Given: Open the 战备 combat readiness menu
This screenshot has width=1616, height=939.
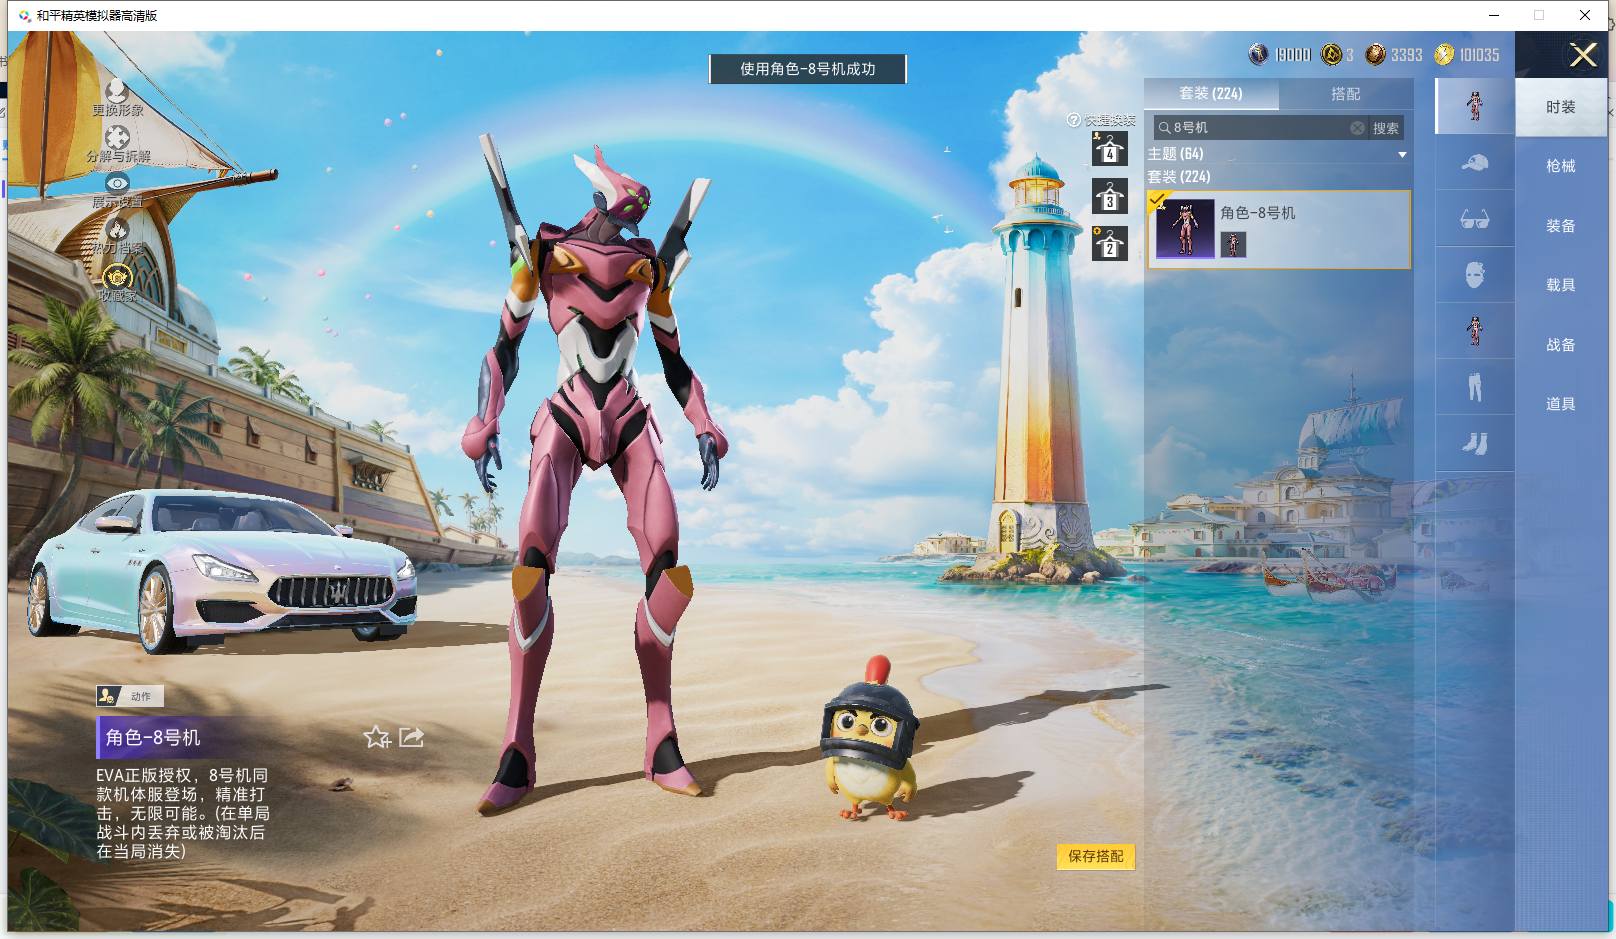Looking at the screenshot, I should tap(1561, 345).
